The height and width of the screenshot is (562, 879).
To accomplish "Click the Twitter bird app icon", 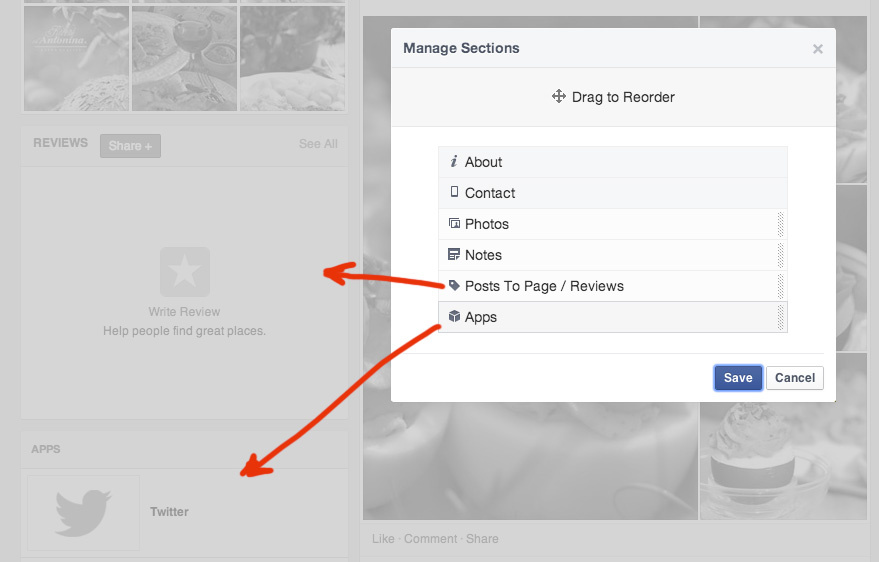I will [x=83, y=512].
